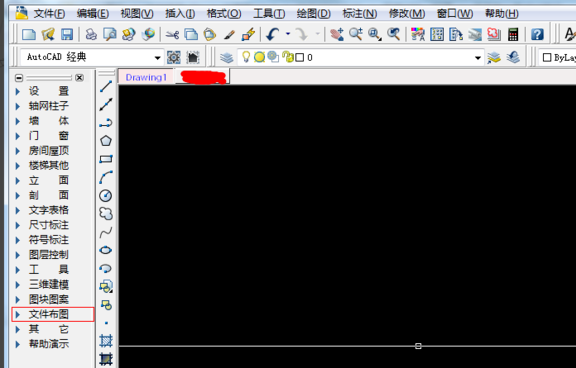Open the Sheet Set Manager icon
Image resolution: width=576 pixels, height=368 pixels.
click(x=475, y=35)
